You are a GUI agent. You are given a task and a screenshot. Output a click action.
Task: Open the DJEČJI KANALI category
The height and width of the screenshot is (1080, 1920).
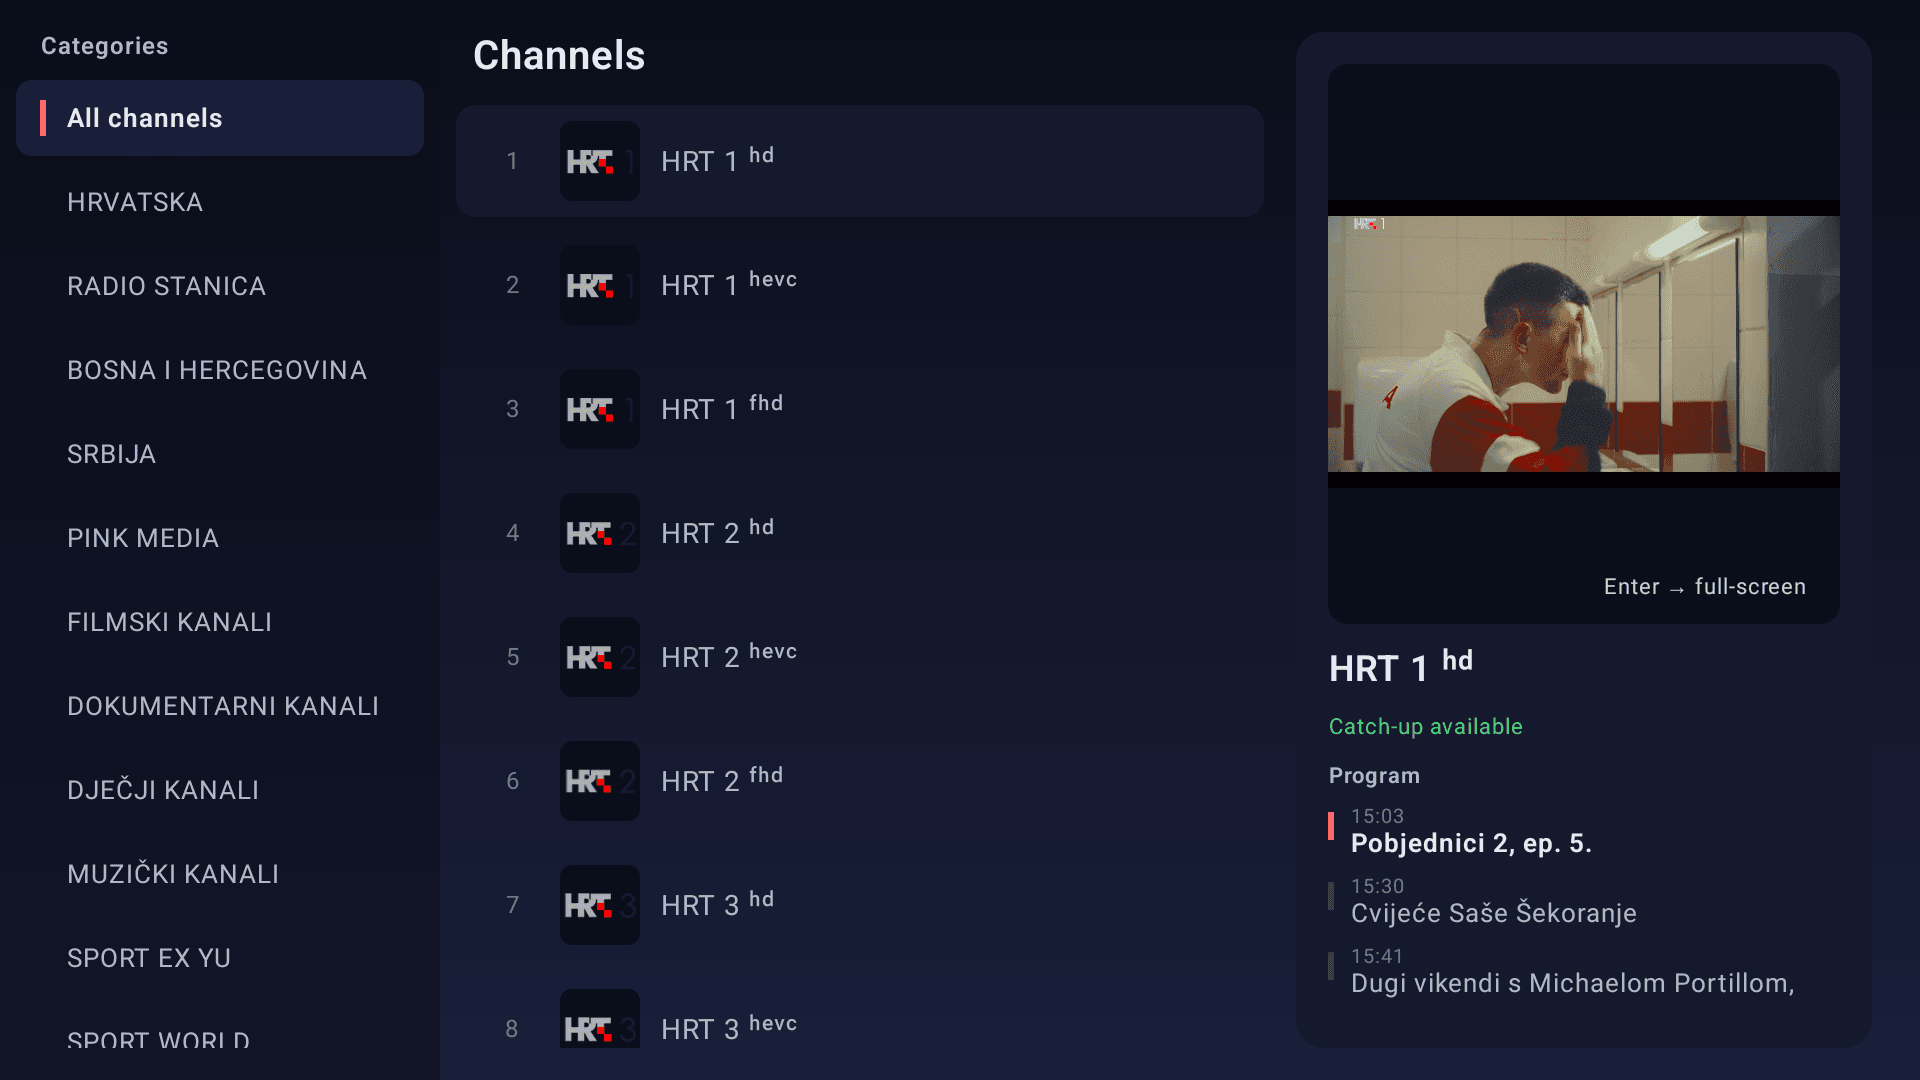220,790
